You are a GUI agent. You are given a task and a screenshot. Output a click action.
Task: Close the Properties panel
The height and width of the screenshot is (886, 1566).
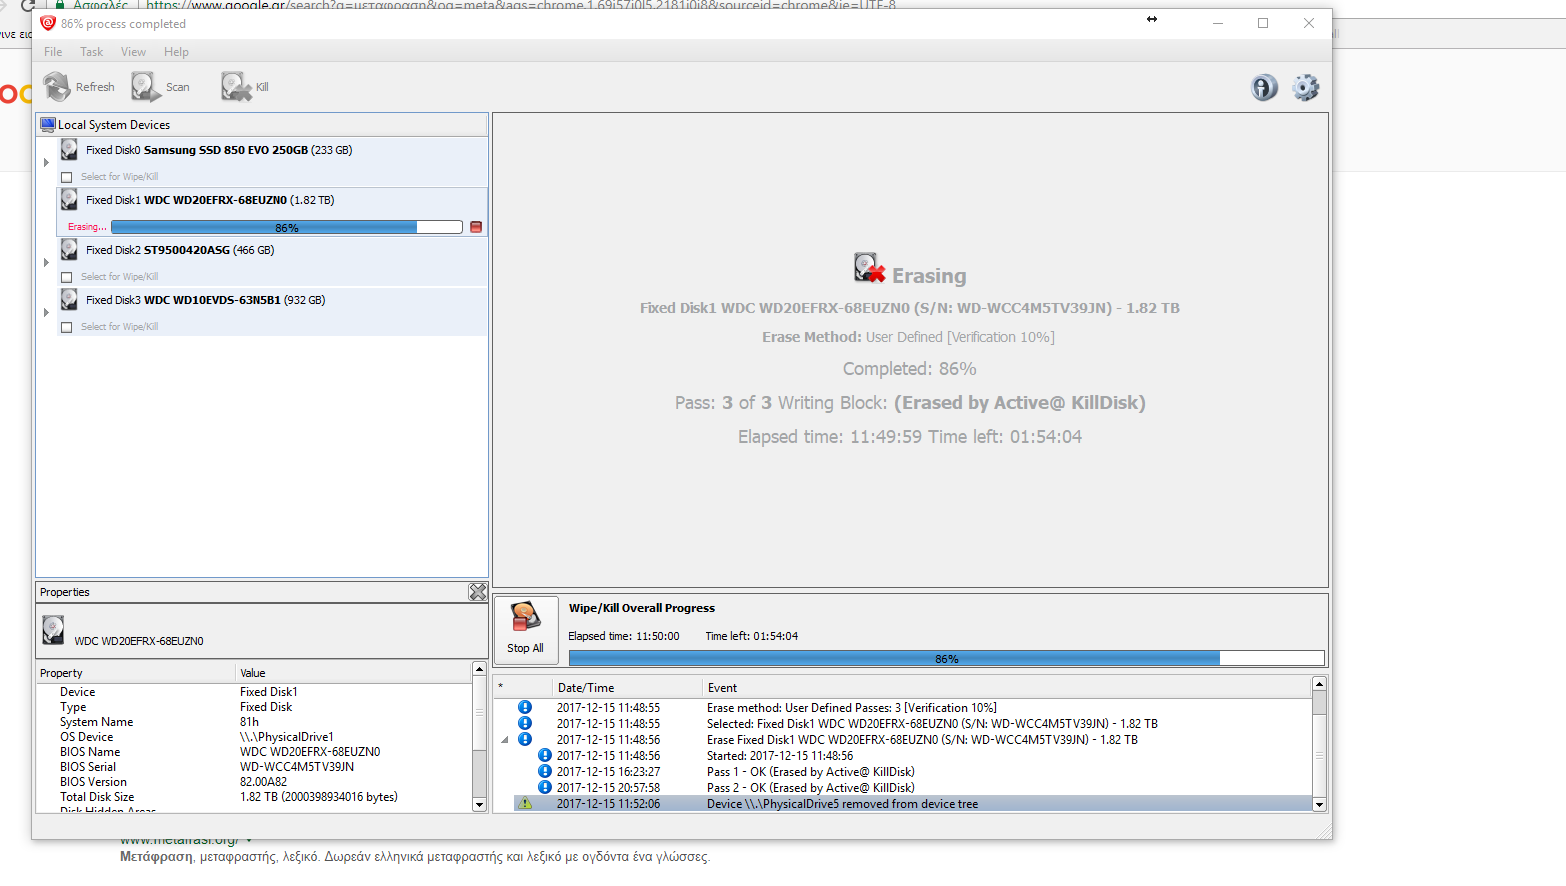point(478,592)
